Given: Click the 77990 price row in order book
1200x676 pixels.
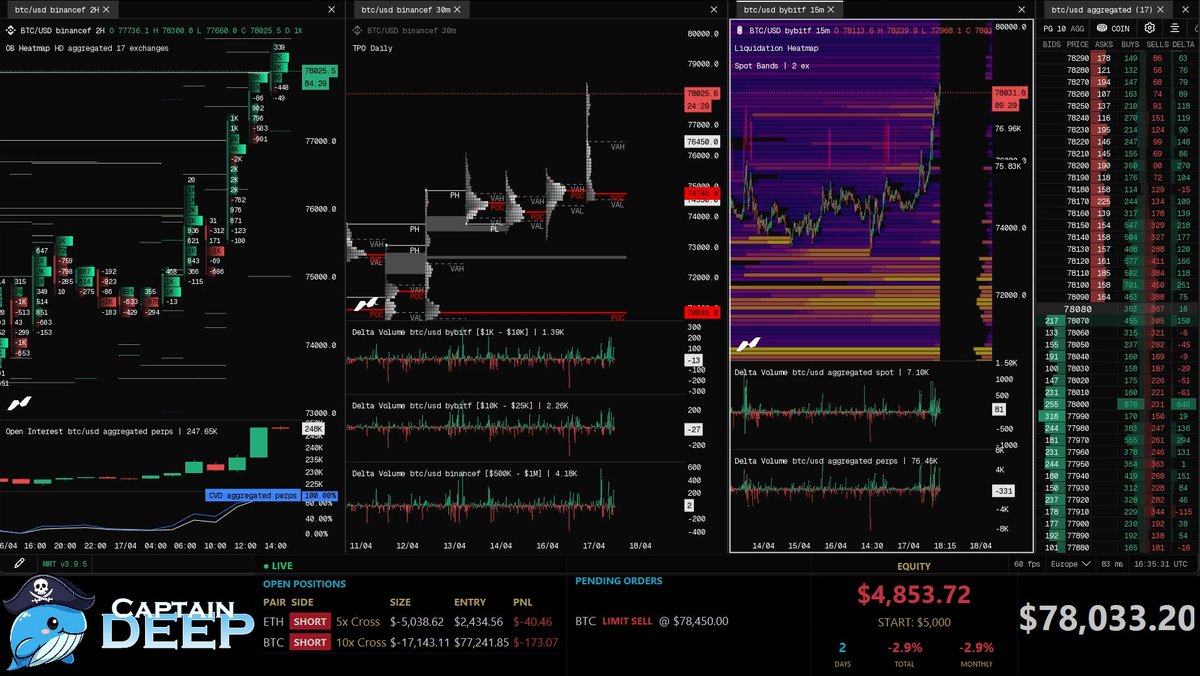Looking at the screenshot, I should [x=1118, y=416].
